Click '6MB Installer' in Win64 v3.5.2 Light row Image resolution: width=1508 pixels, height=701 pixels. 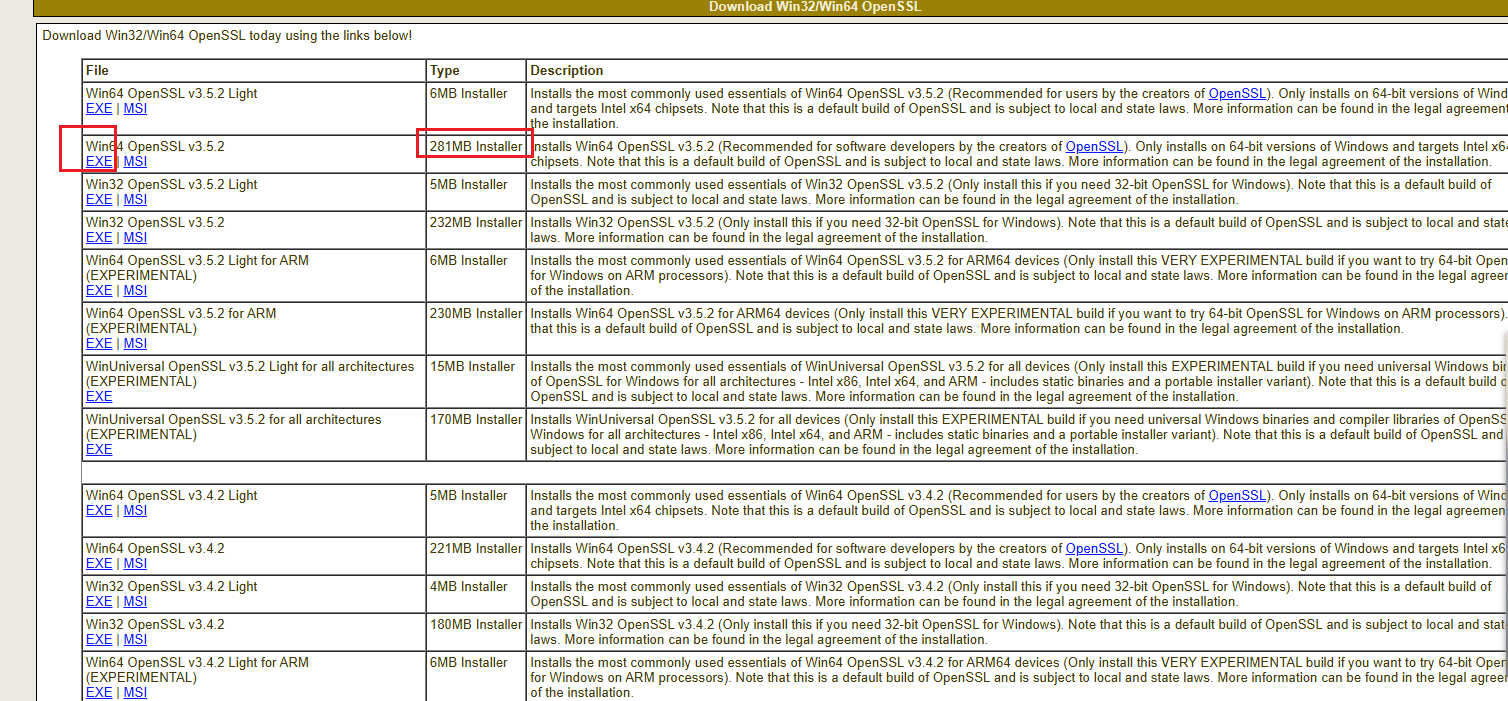(469, 93)
